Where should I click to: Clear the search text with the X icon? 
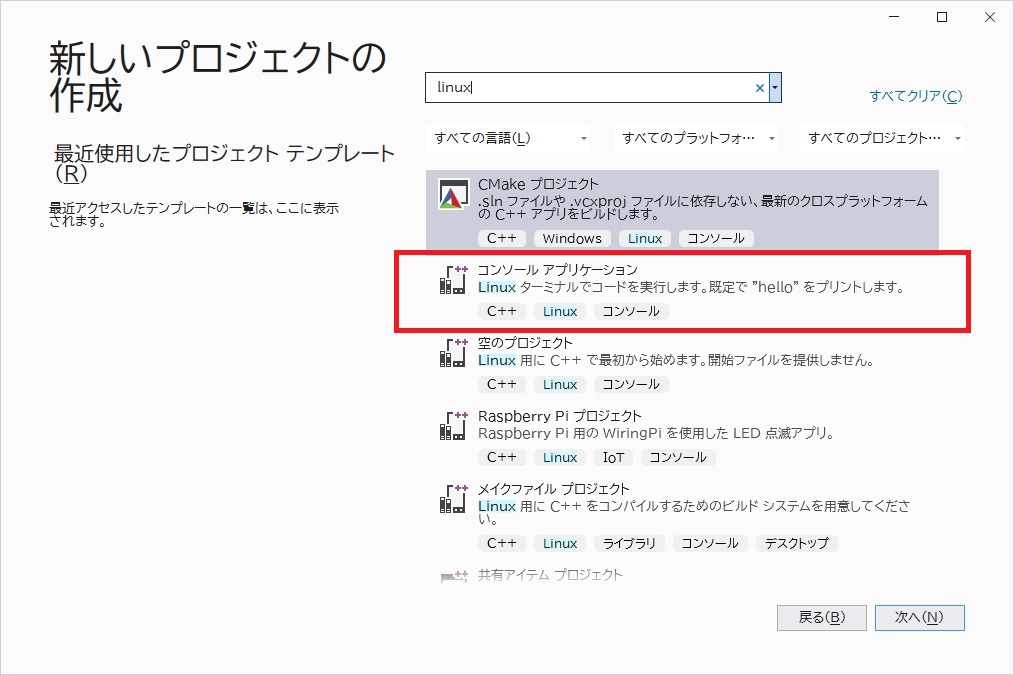click(x=760, y=88)
